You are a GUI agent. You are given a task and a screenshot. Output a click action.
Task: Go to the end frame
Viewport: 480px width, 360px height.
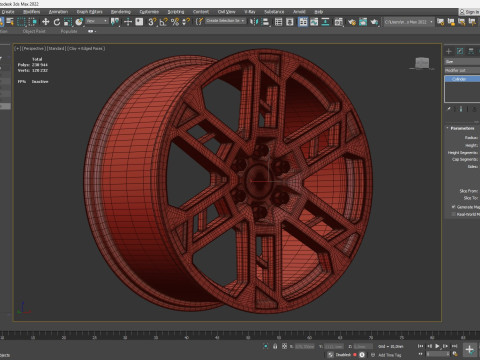click(x=454, y=346)
